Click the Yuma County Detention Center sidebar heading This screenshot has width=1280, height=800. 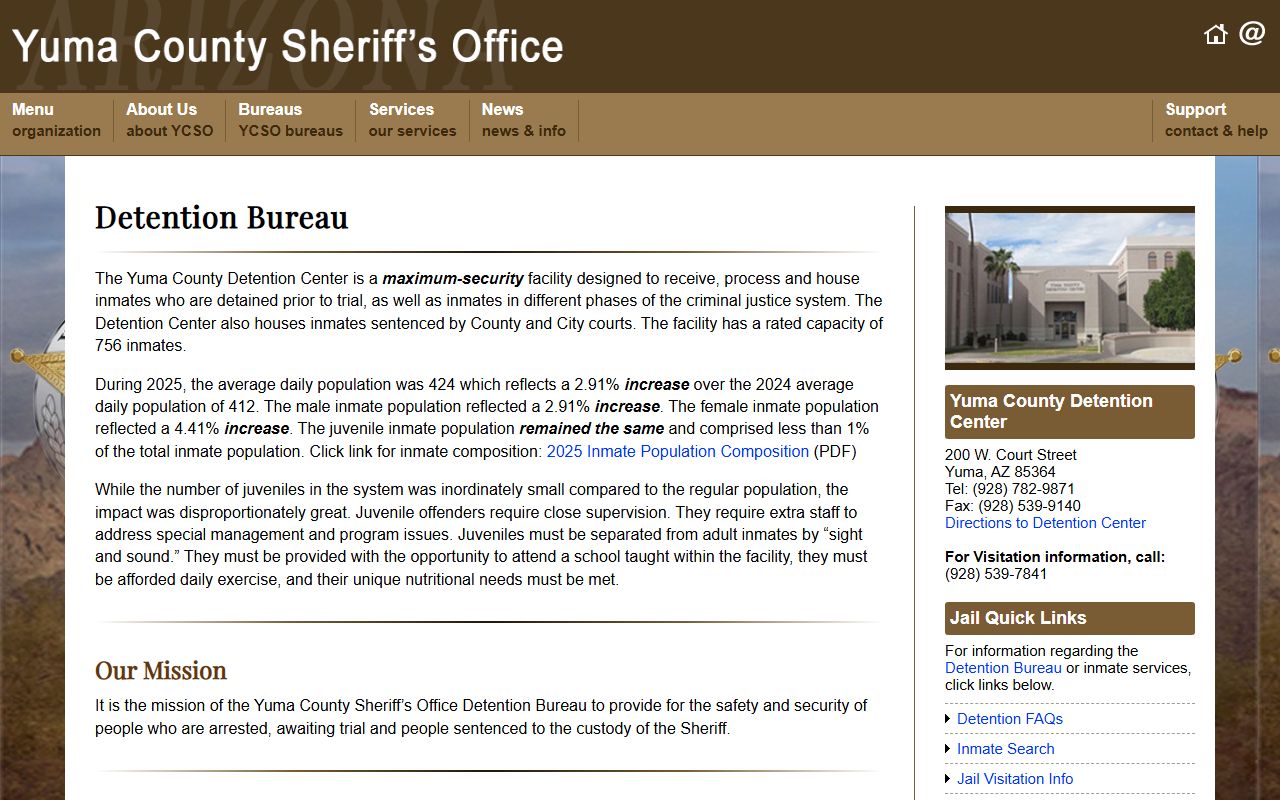(1069, 412)
